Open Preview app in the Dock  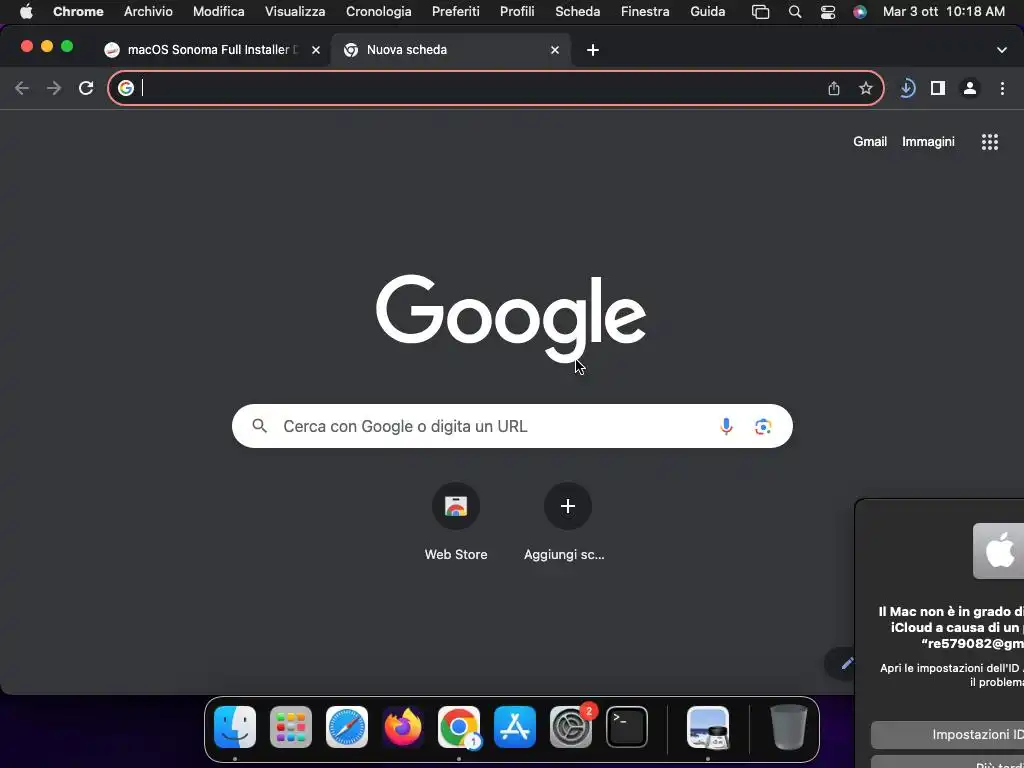(x=708, y=727)
